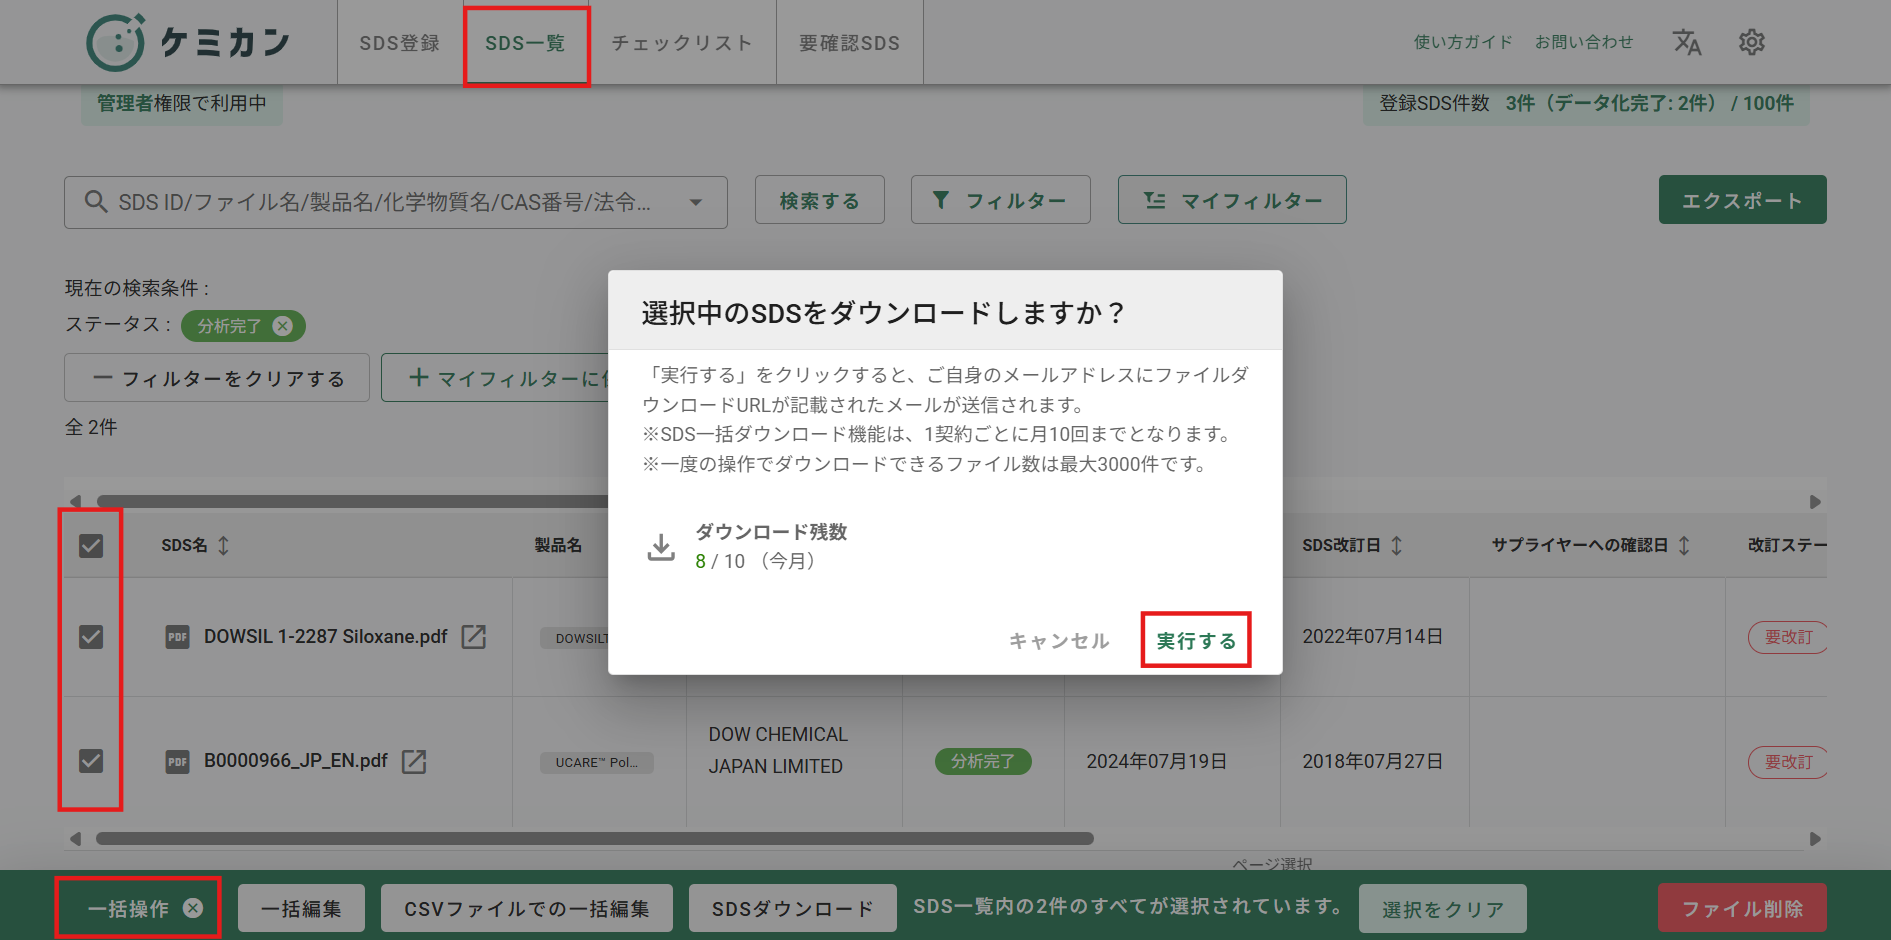Click the UCARE Pol... product tag

[x=597, y=762]
